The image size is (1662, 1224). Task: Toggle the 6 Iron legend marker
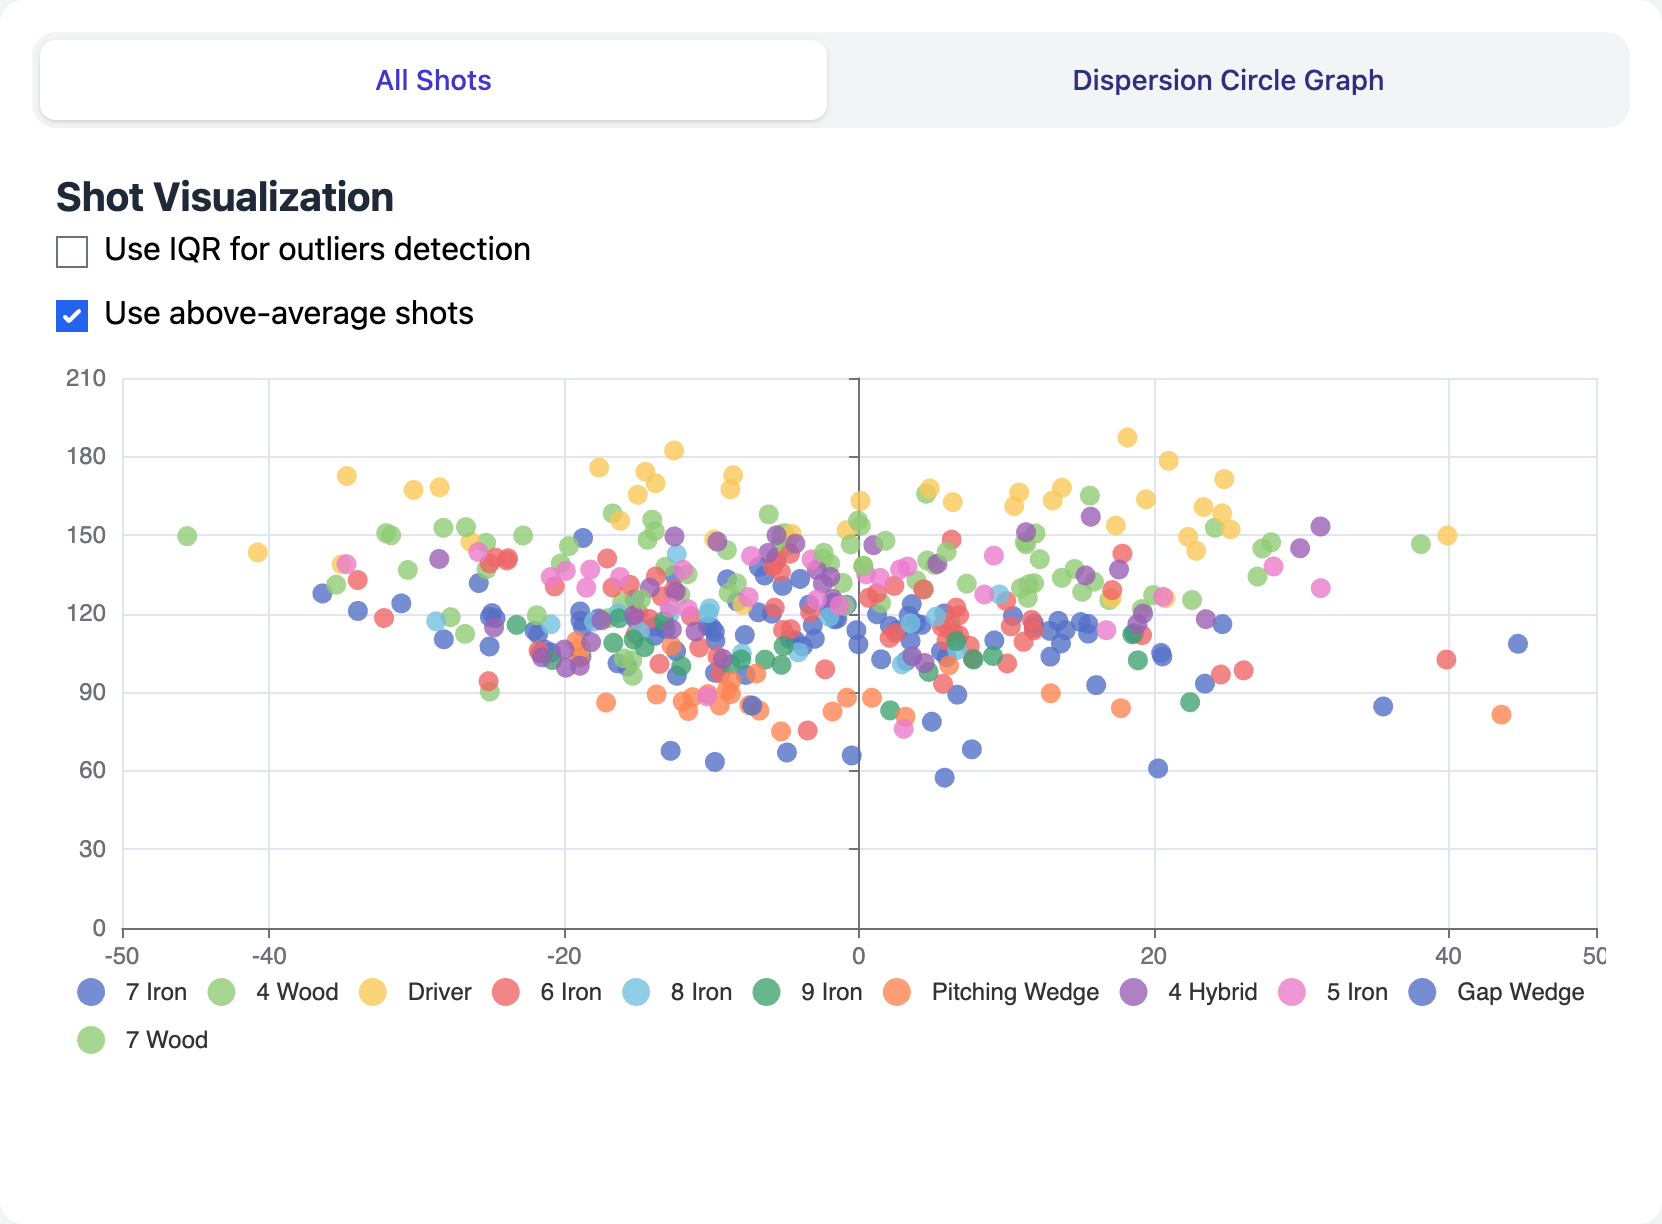504,992
